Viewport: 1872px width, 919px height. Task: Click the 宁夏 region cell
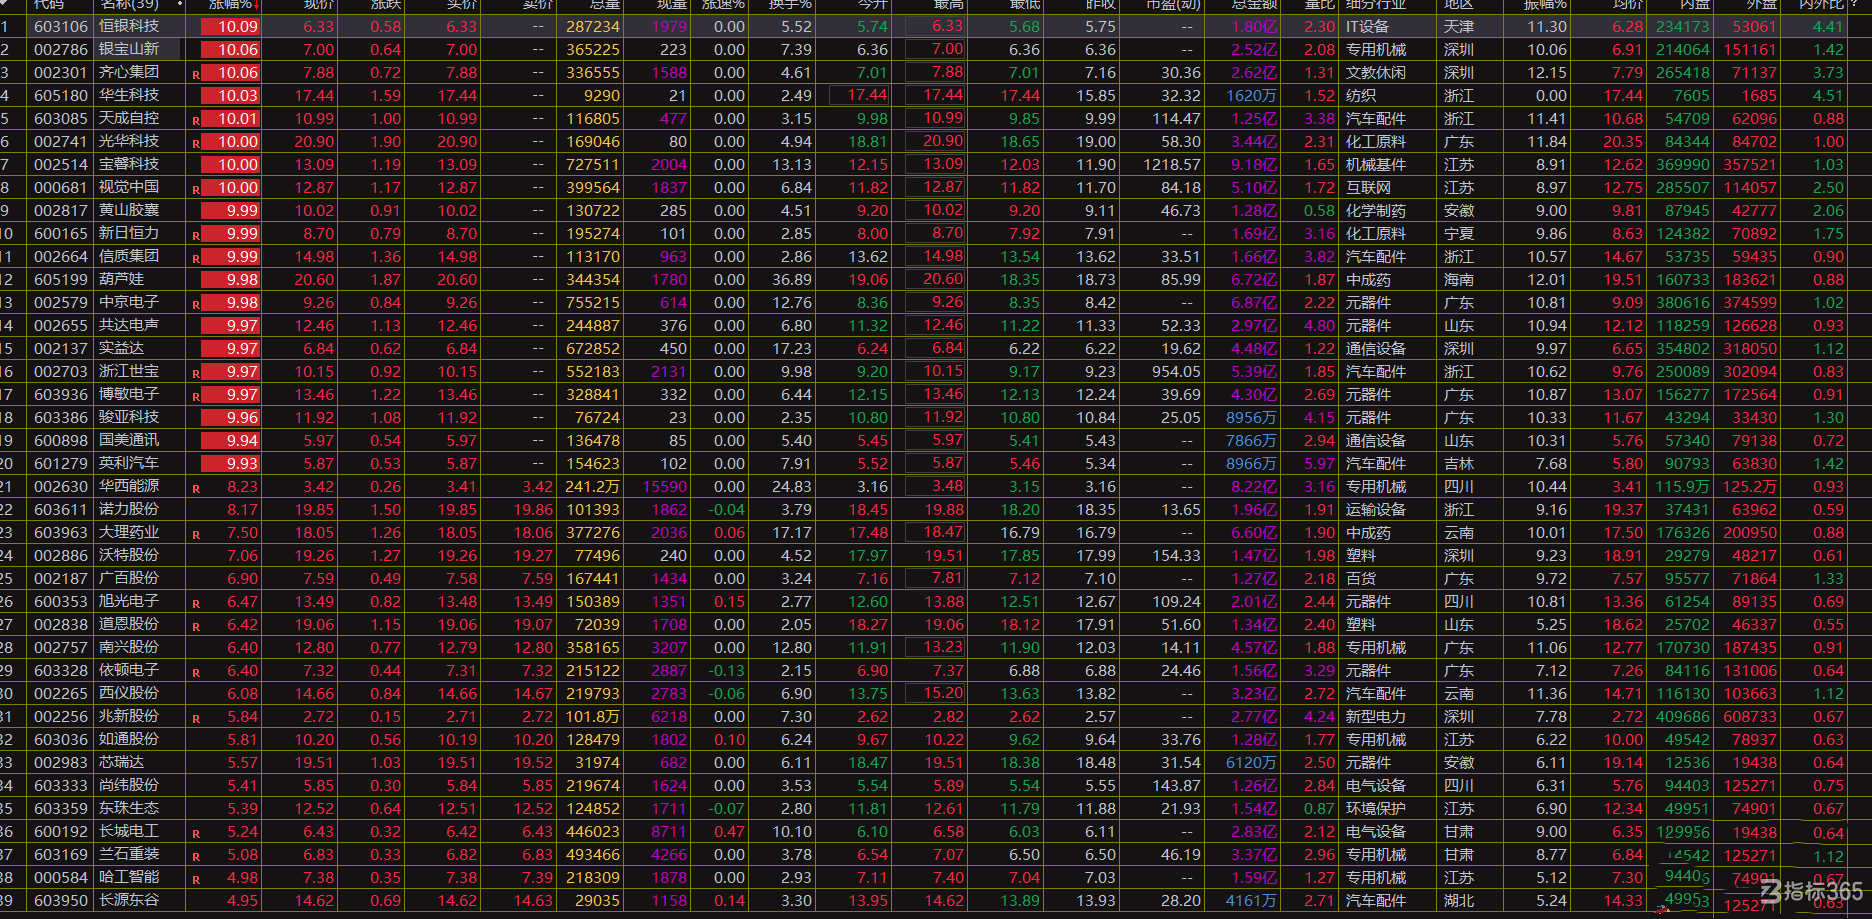pyautogui.click(x=1459, y=233)
